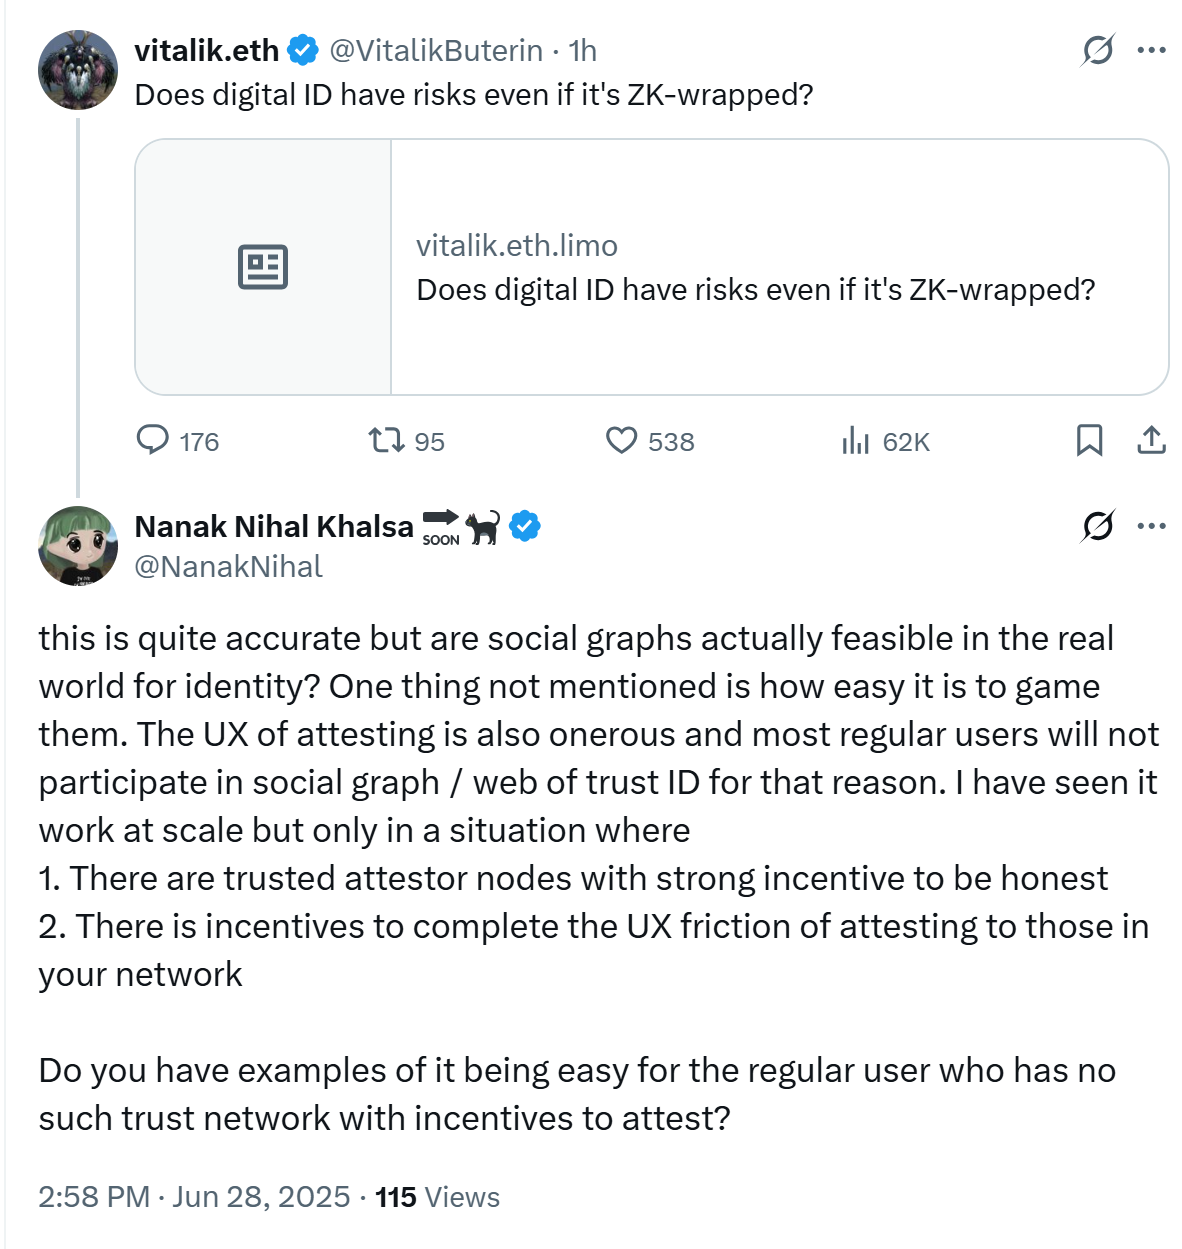Open more options menu on Vitalik's post
Image resolution: width=1182 pixels, height=1249 pixels.
1152,50
